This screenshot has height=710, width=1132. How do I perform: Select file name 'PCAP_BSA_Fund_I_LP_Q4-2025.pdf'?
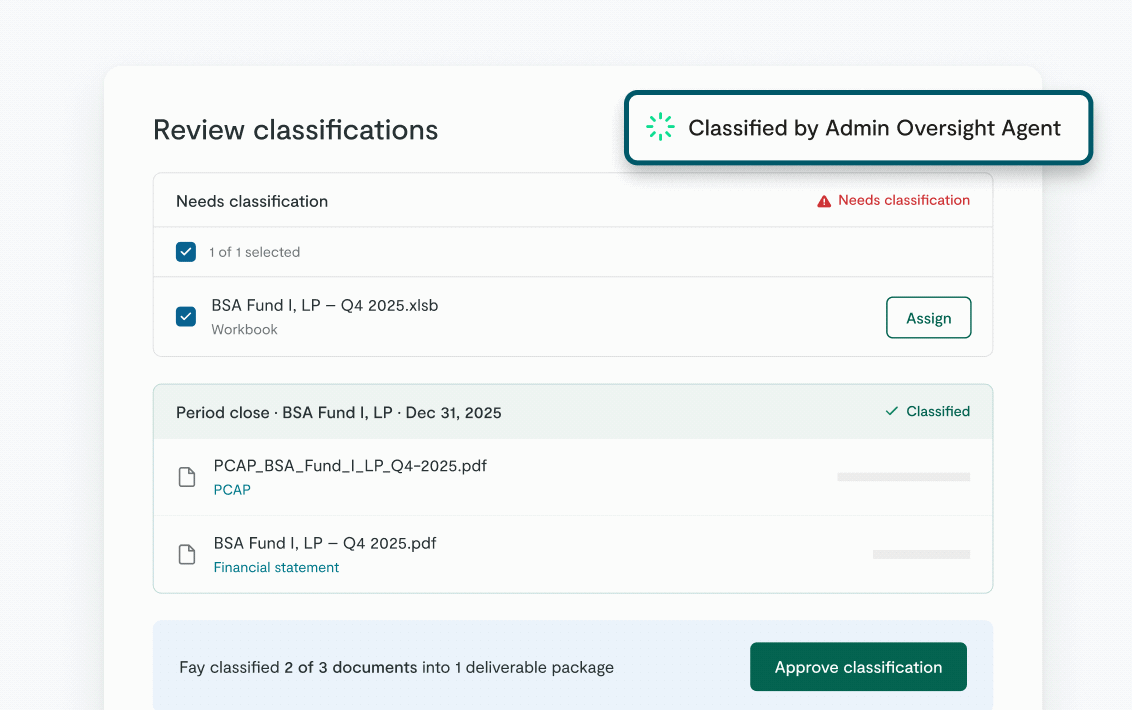(350, 466)
